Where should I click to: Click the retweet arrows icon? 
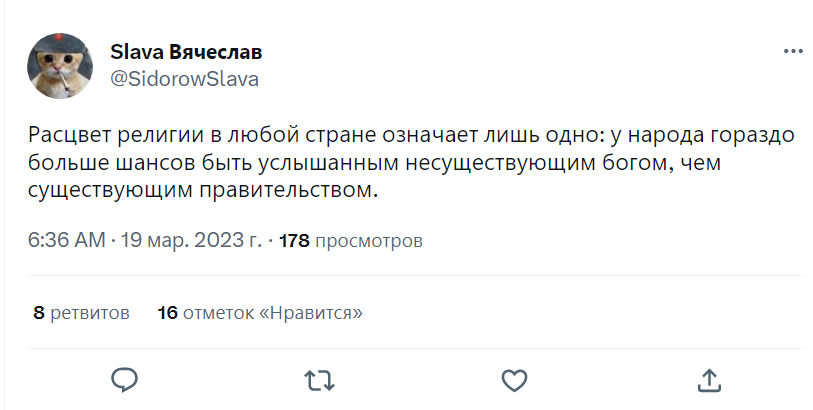(318, 380)
